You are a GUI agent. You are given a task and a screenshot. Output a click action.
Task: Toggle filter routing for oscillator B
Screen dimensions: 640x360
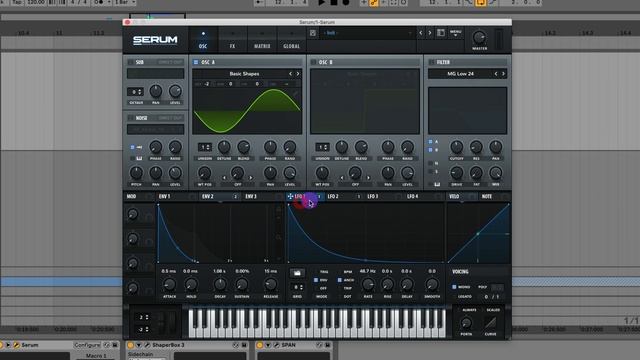431,150
